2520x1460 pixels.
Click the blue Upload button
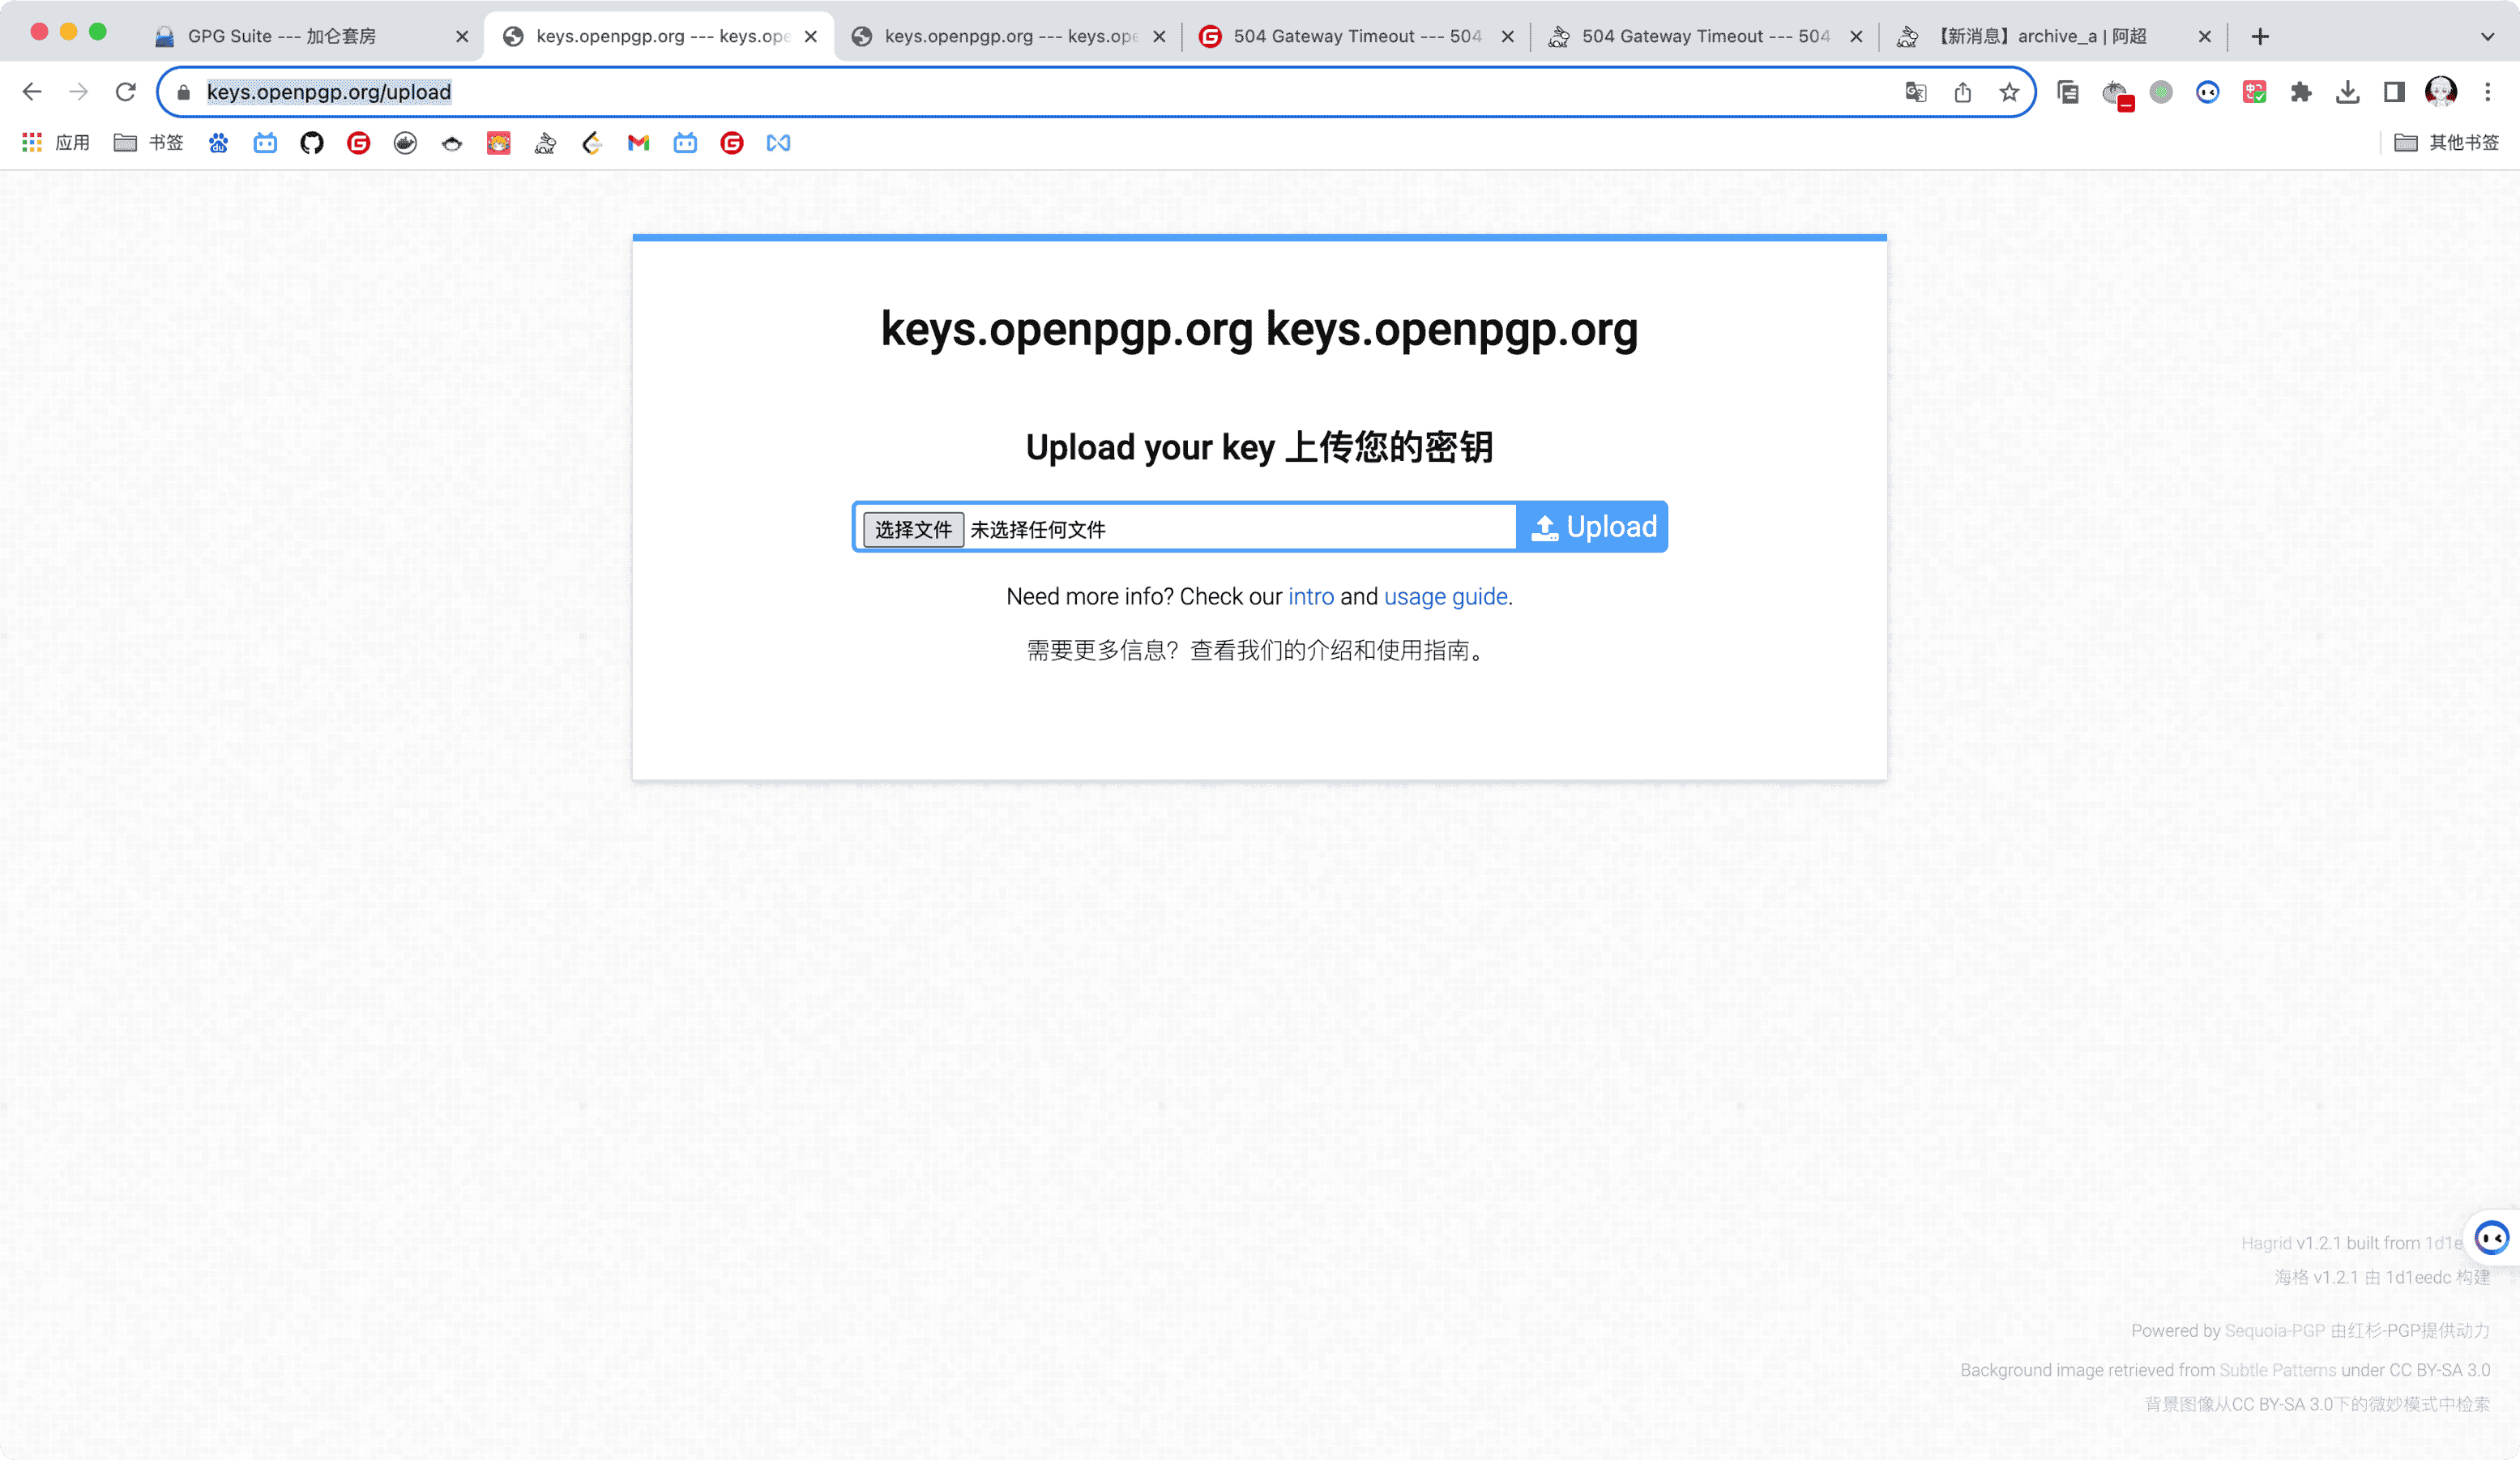click(1592, 527)
